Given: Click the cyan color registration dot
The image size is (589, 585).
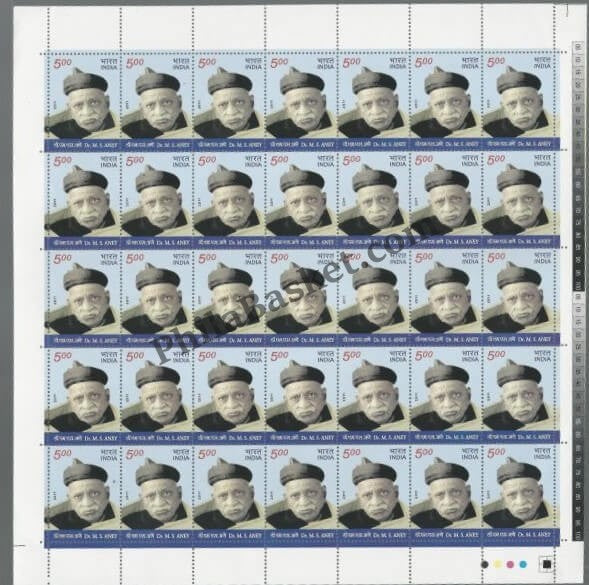Looking at the screenshot, I should (523, 564).
